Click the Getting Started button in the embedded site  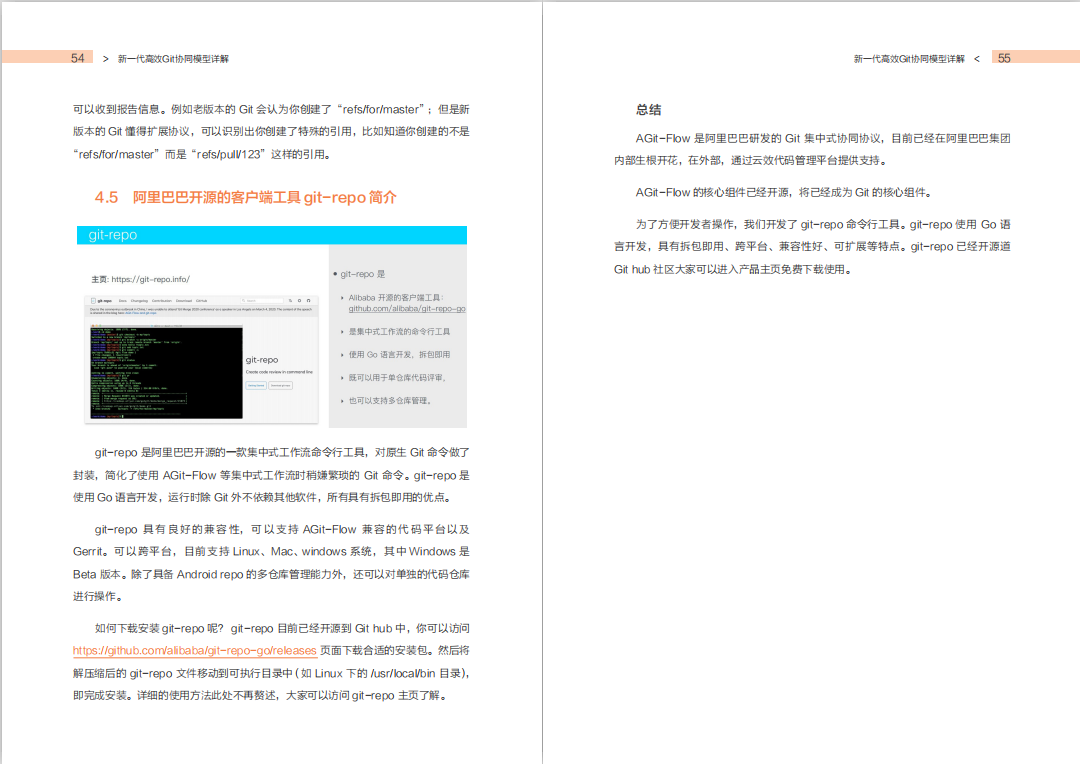coord(256,385)
